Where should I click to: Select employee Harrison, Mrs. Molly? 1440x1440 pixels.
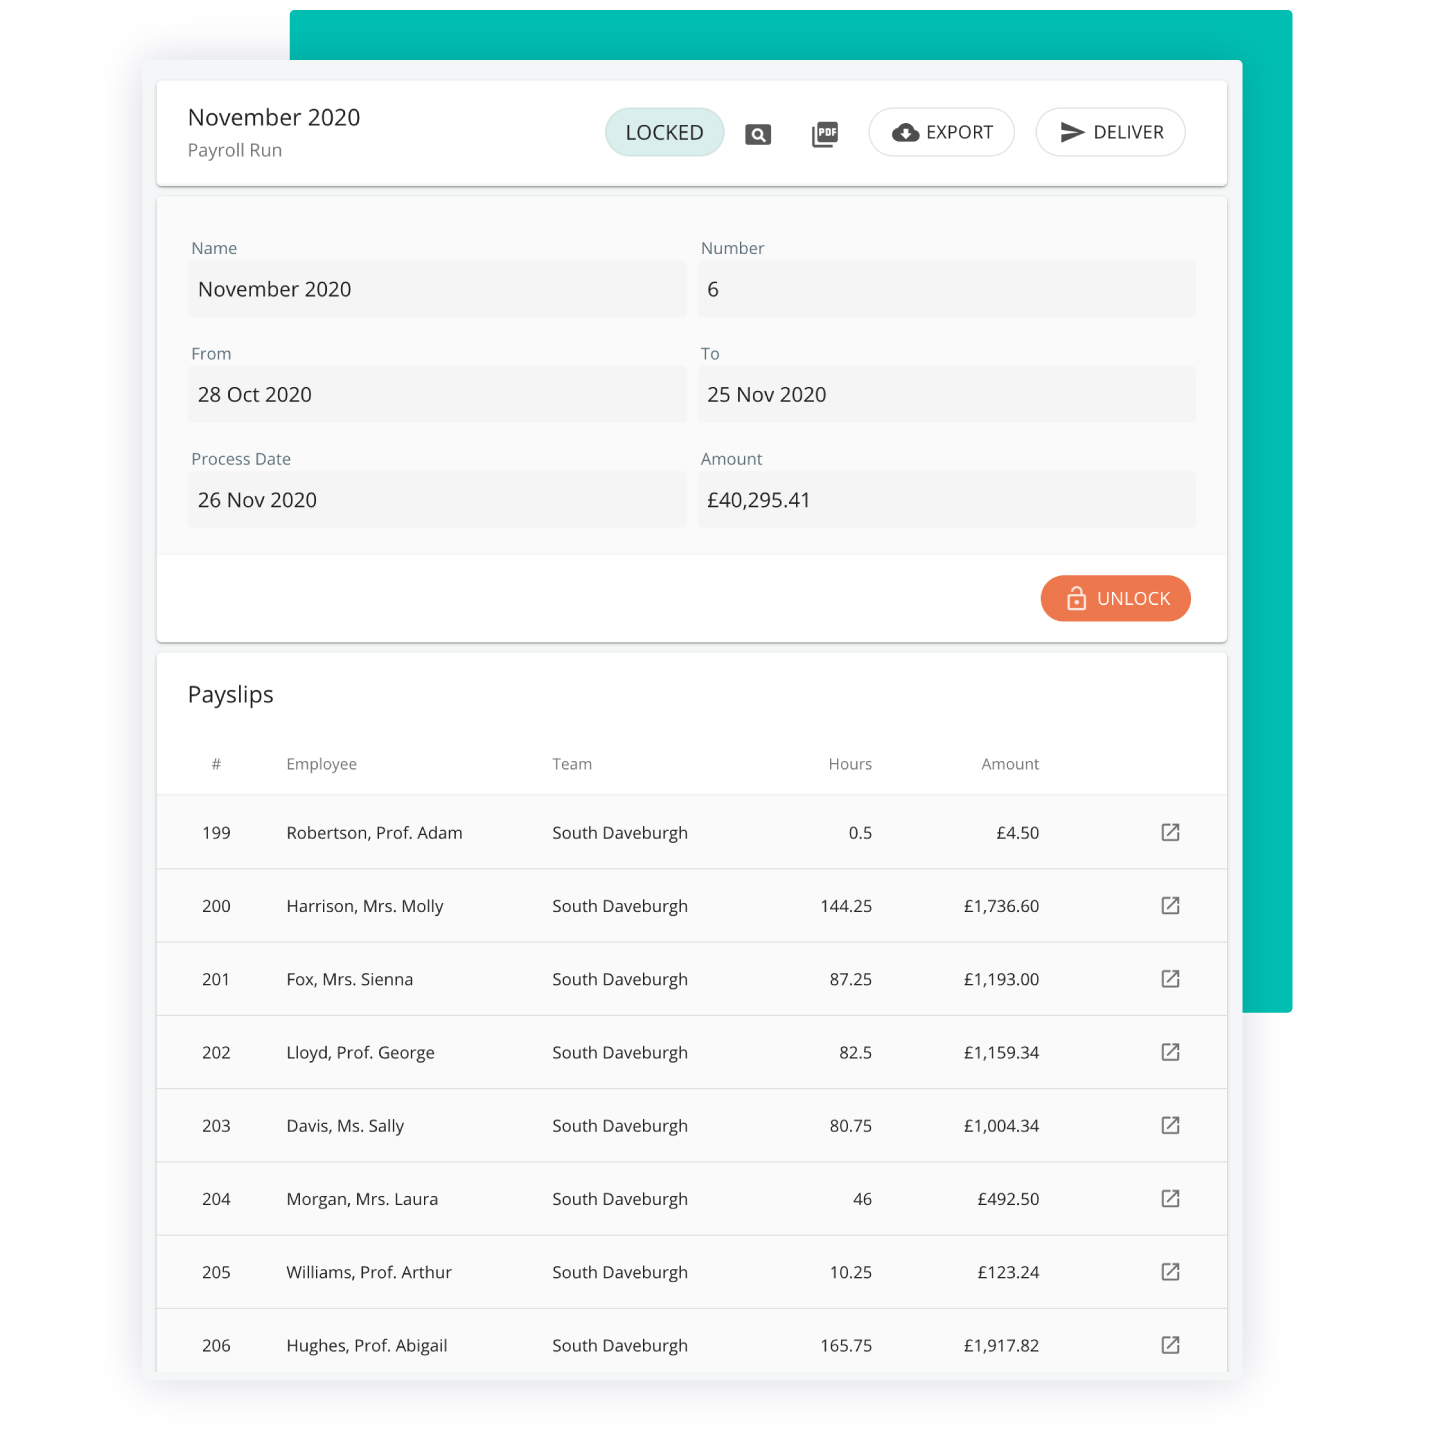[365, 906]
